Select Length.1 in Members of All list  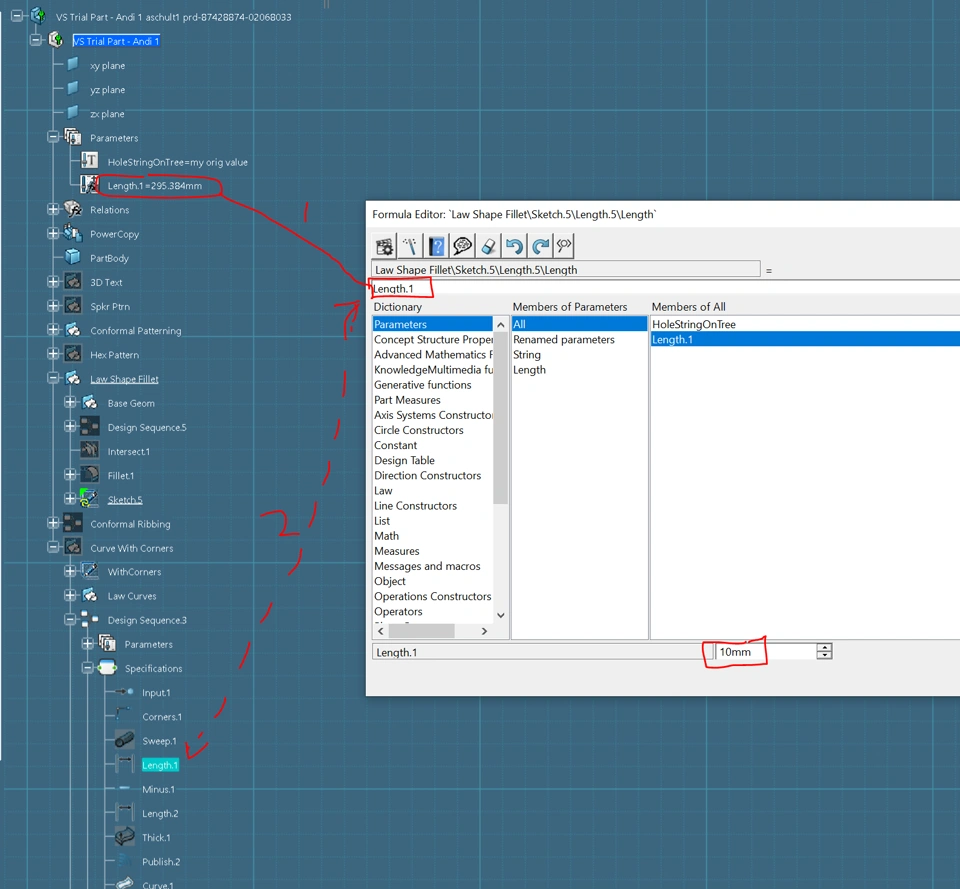click(x=805, y=339)
